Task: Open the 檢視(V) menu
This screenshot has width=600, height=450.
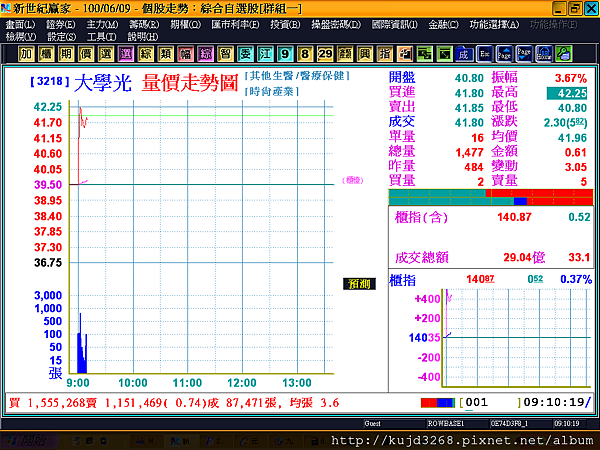Action: (21, 37)
